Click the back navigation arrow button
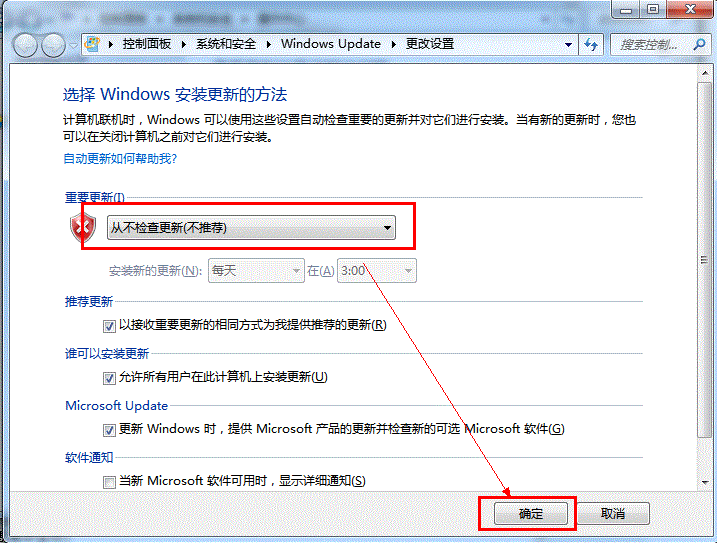The width and height of the screenshot is (717, 543). pos(25,45)
